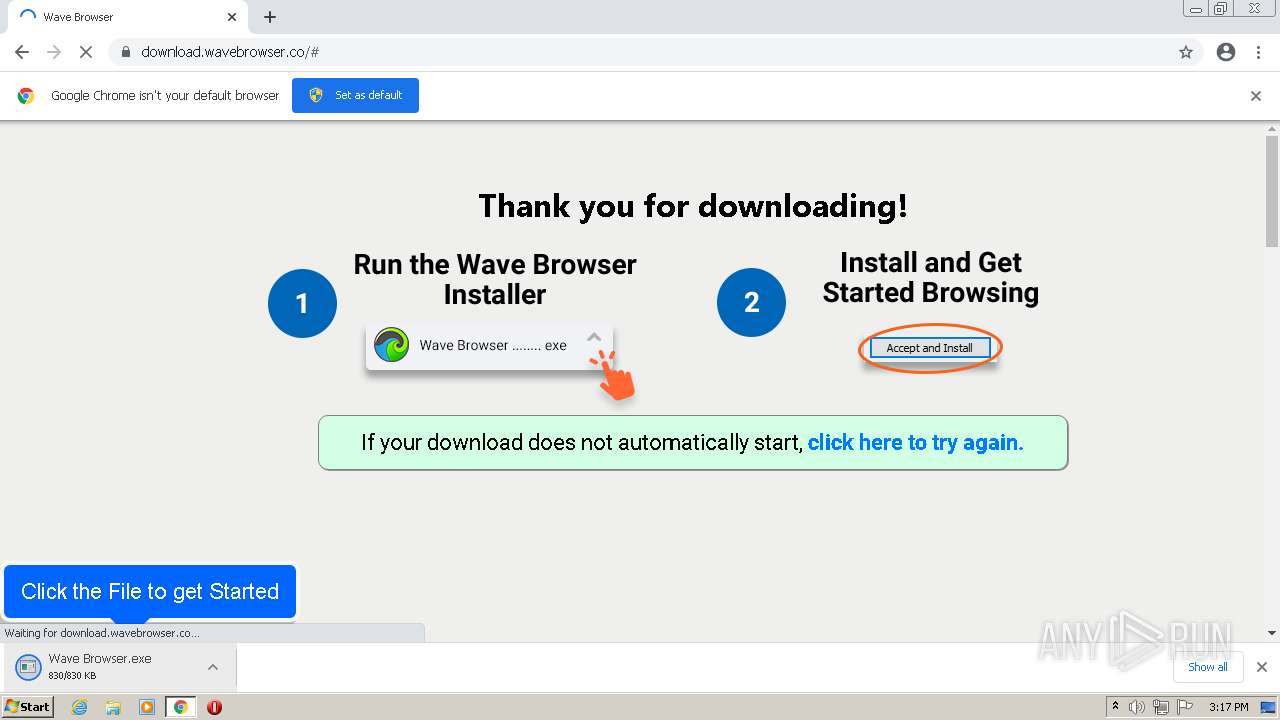Open a new tab with the plus button
The height and width of the screenshot is (720, 1280).
[x=270, y=17]
